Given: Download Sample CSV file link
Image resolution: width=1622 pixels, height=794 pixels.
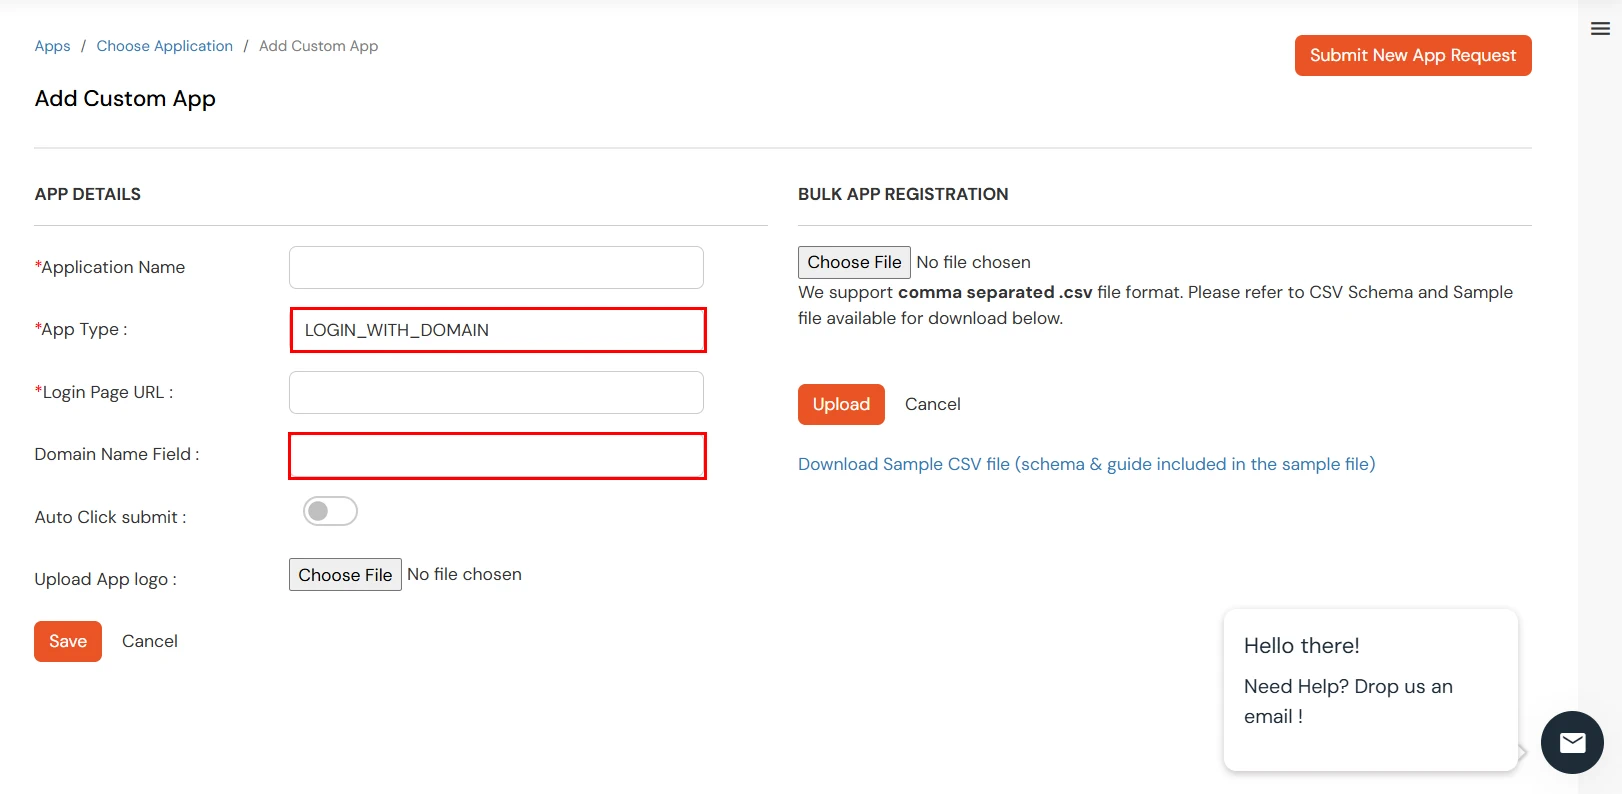Looking at the screenshot, I should [1087, 464].
